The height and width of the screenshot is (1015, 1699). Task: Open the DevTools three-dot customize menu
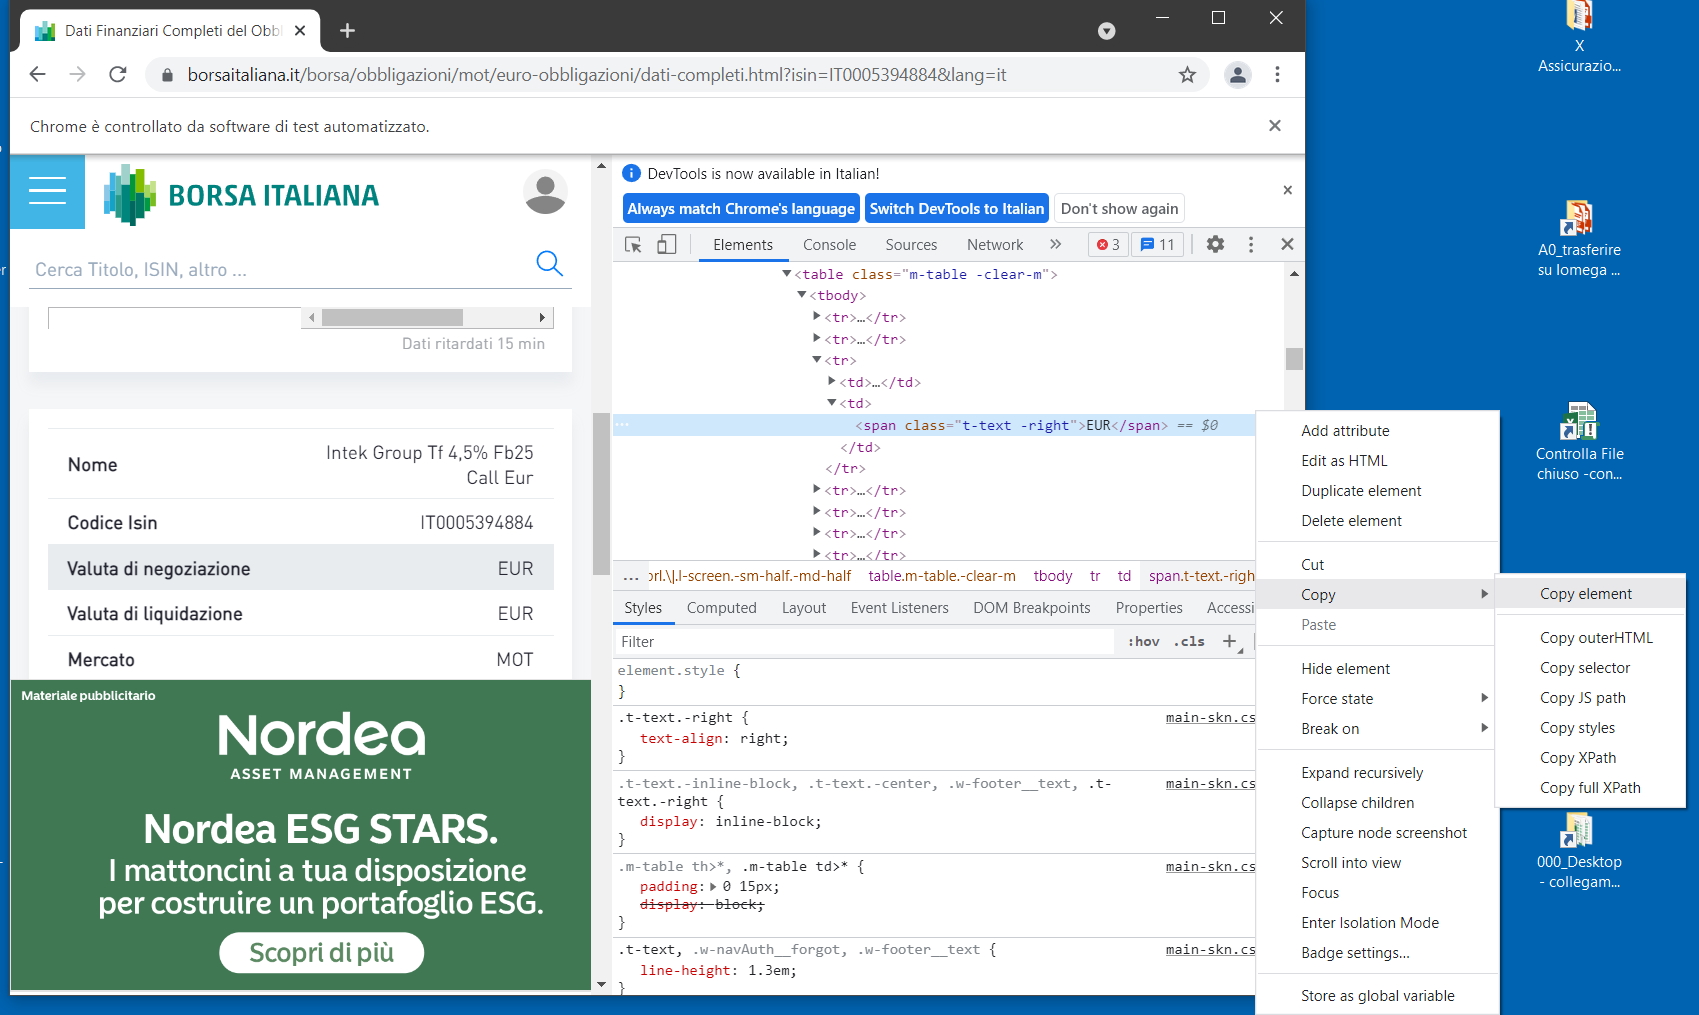[x=1250, y=244]
